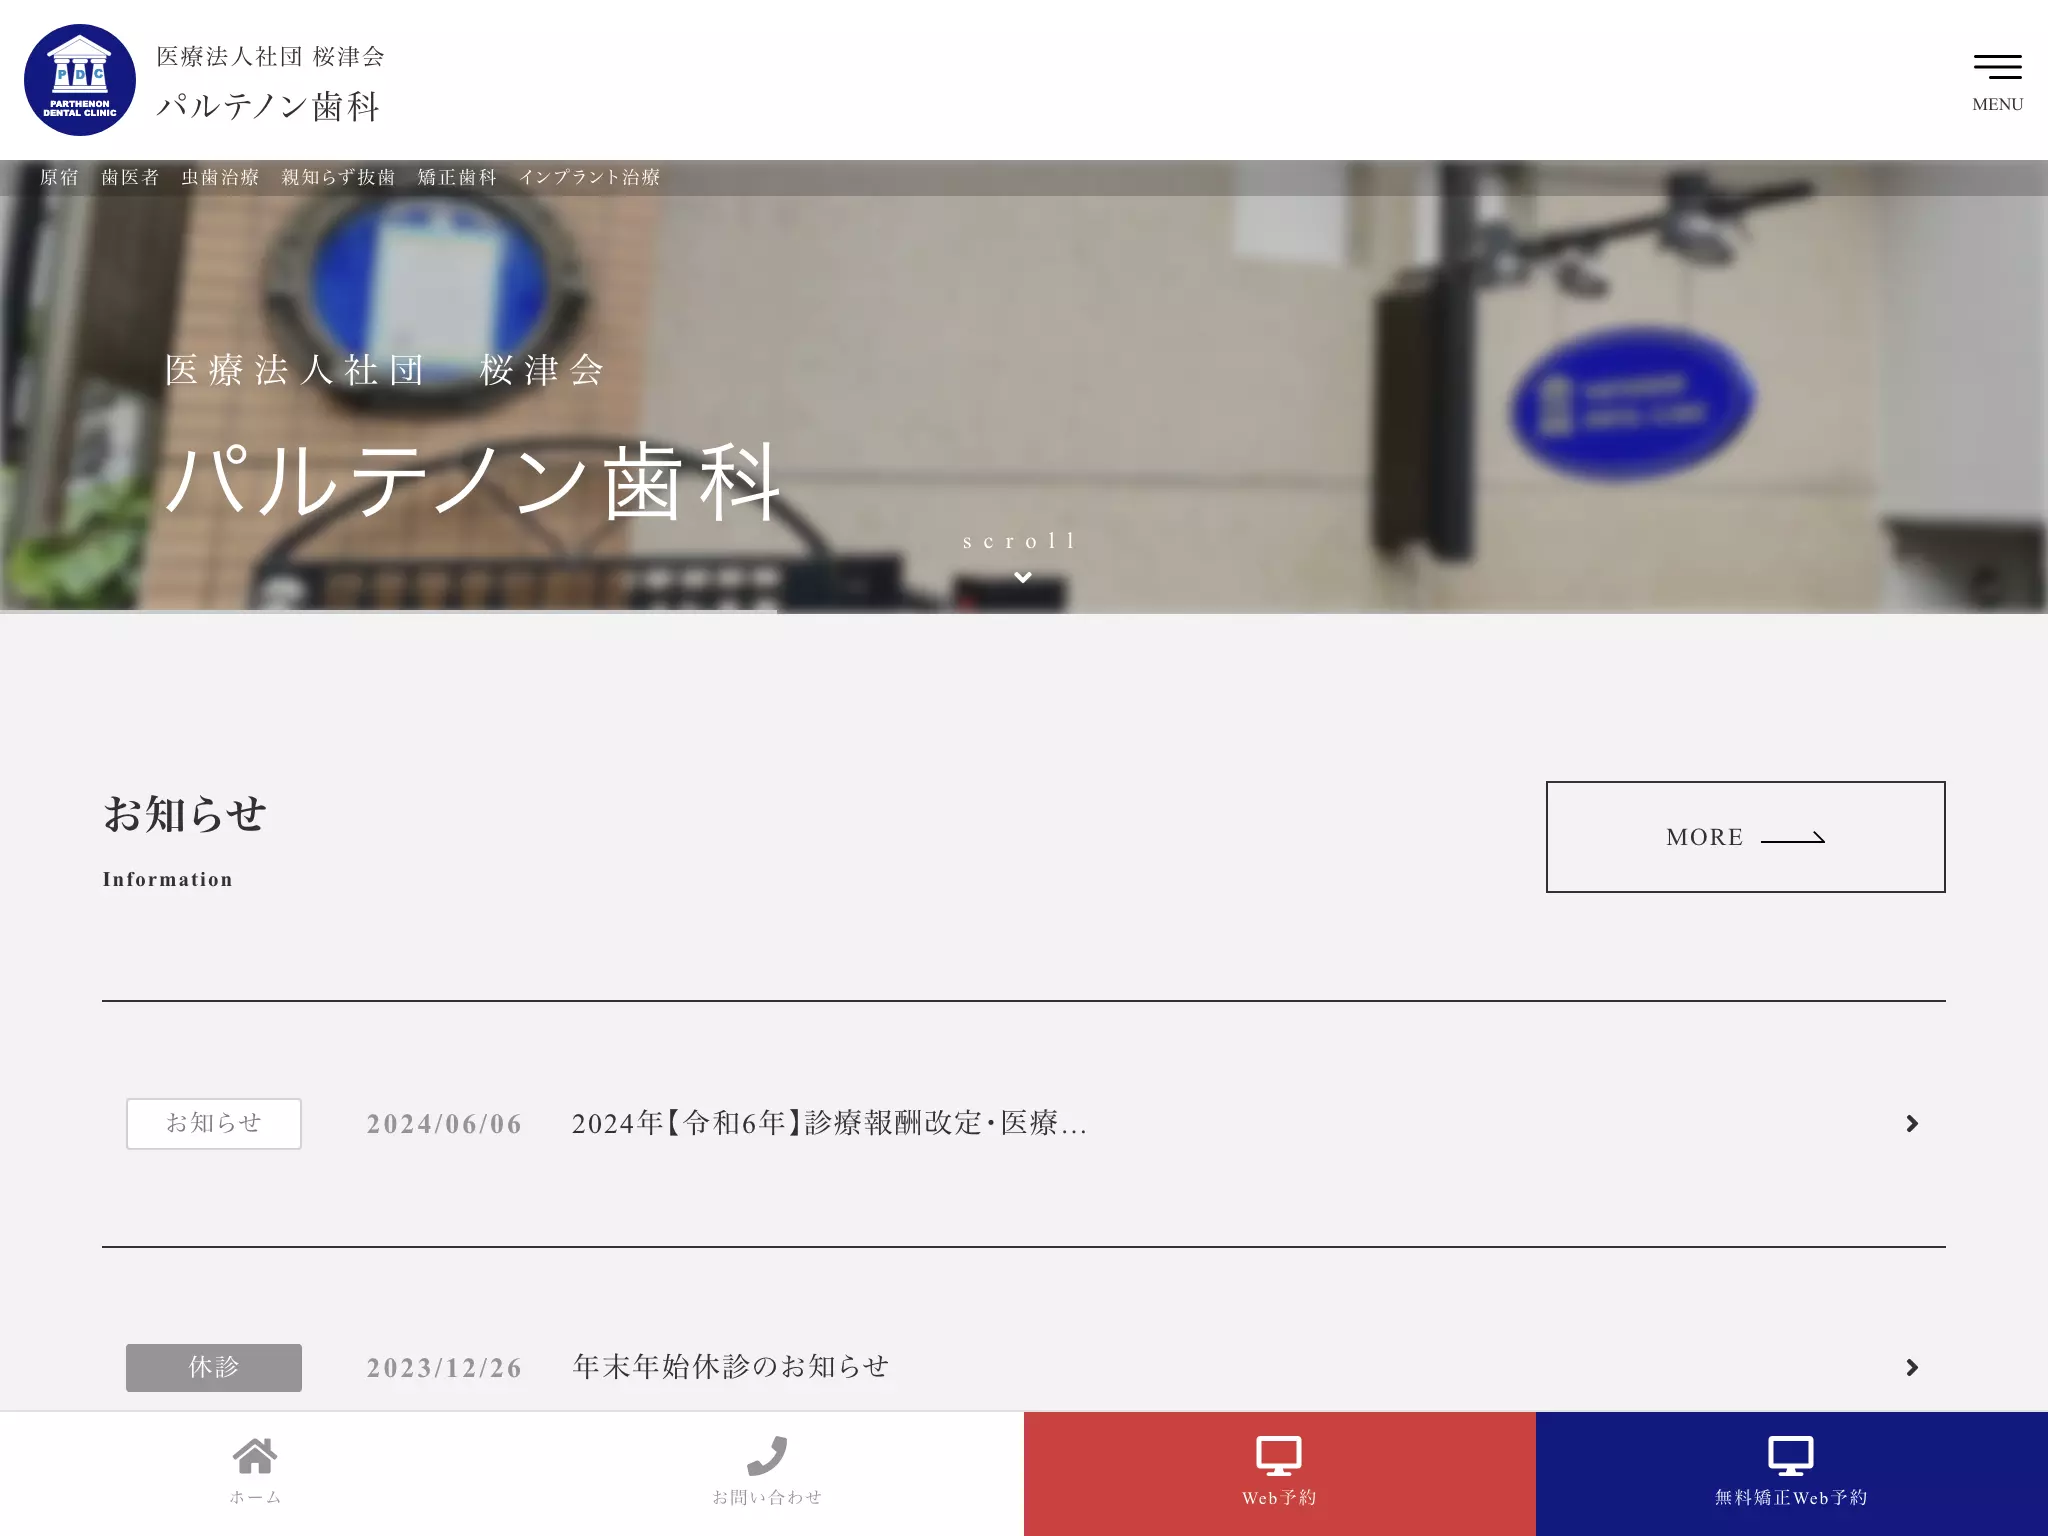Screen dimensions: 2048x1536
Task: Click the お知らせ section heading
Action: click(x=185, y=814)
